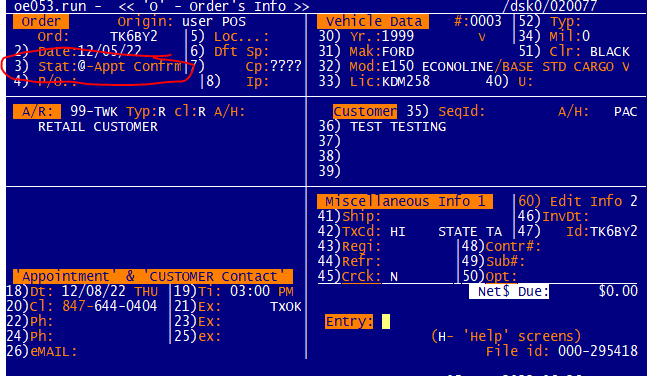Click the order date 12/05/22
This screenshot has height=376, width=648.
point(110,52)
